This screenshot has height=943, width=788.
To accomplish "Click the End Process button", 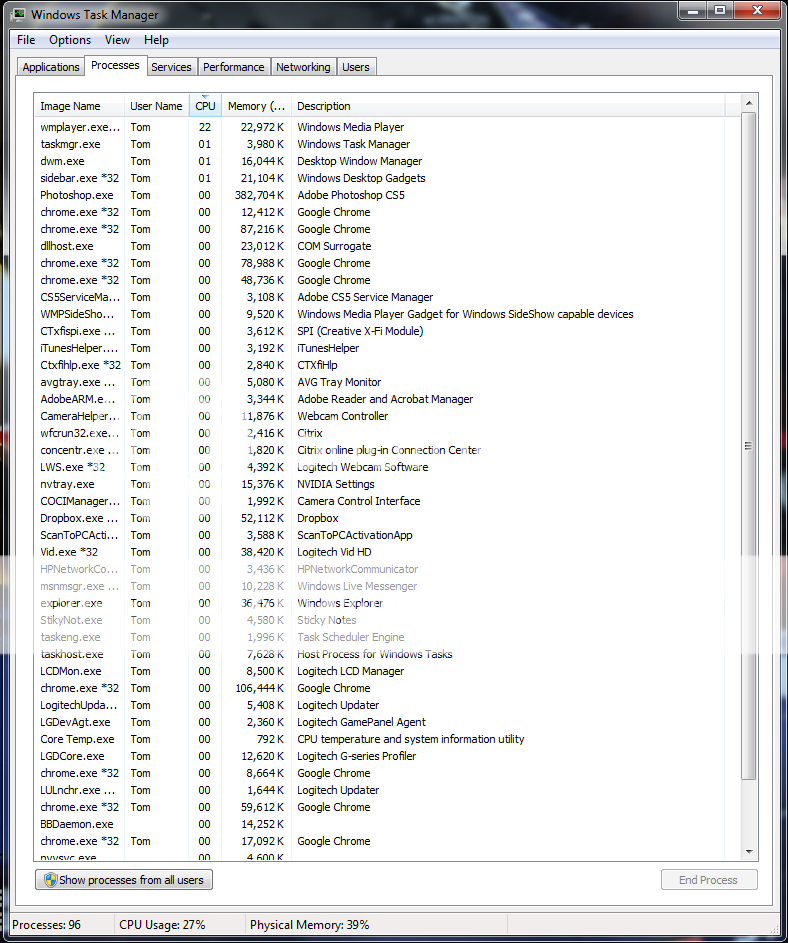I will pyautogui.click(x=709, y=880).
